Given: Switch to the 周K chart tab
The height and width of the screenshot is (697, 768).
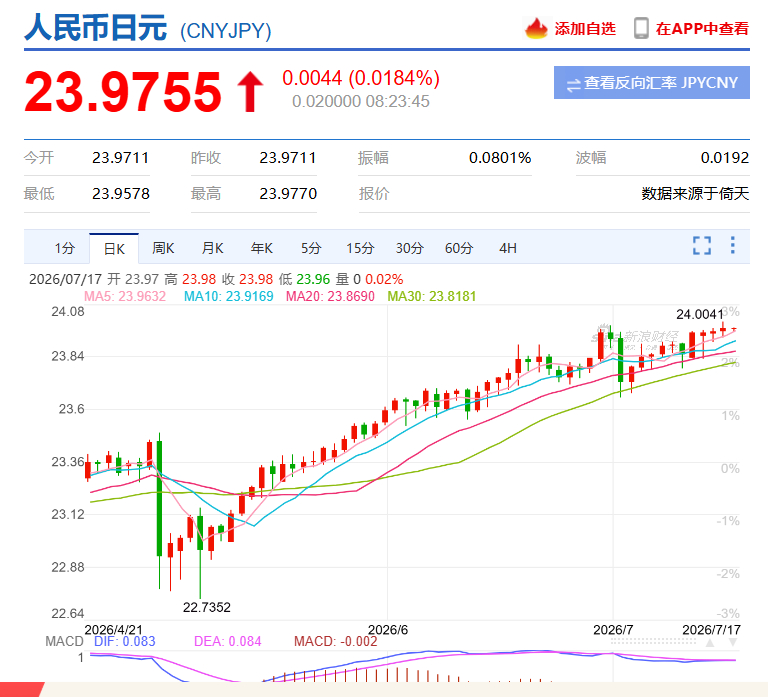Looking at the screenshot, I should pos(163,248).
